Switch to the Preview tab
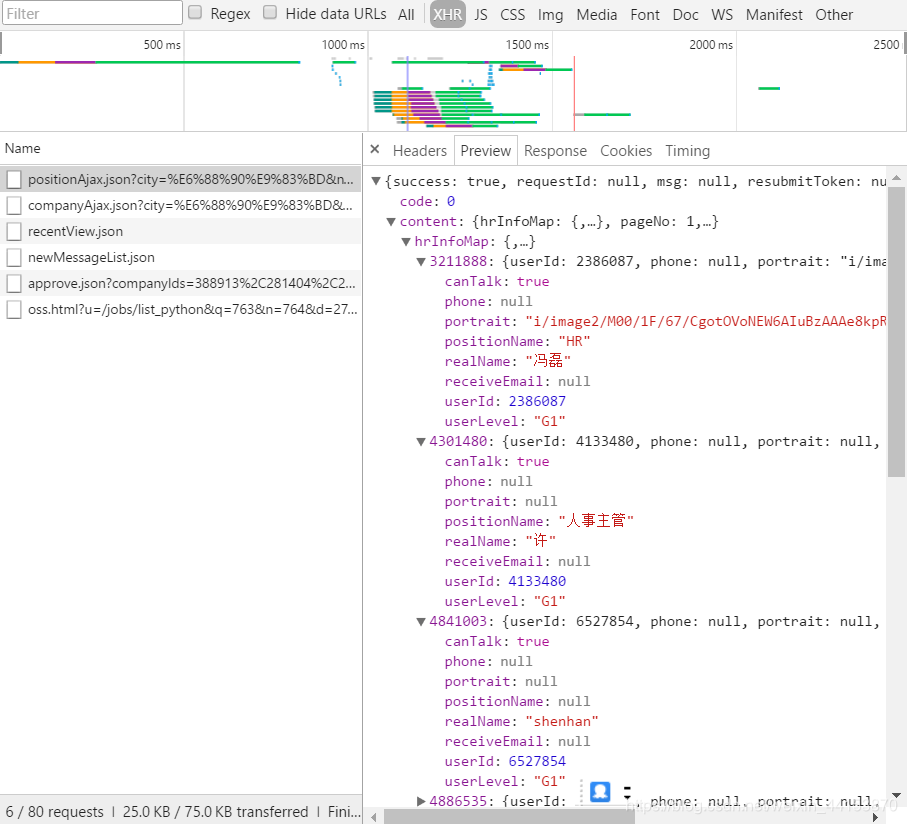The image size is (907, 824). click(x=485, y=151)
